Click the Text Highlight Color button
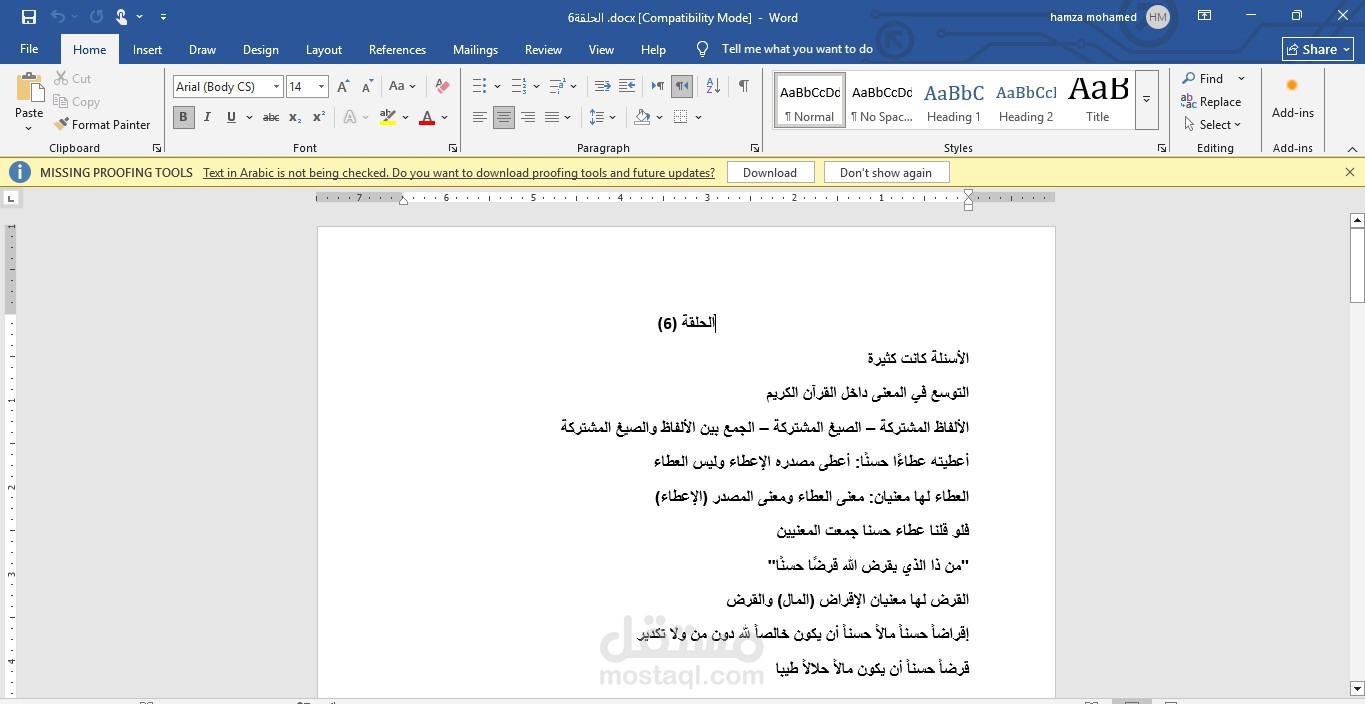This screenshot has width=1365, height=704. coord(388,118)
